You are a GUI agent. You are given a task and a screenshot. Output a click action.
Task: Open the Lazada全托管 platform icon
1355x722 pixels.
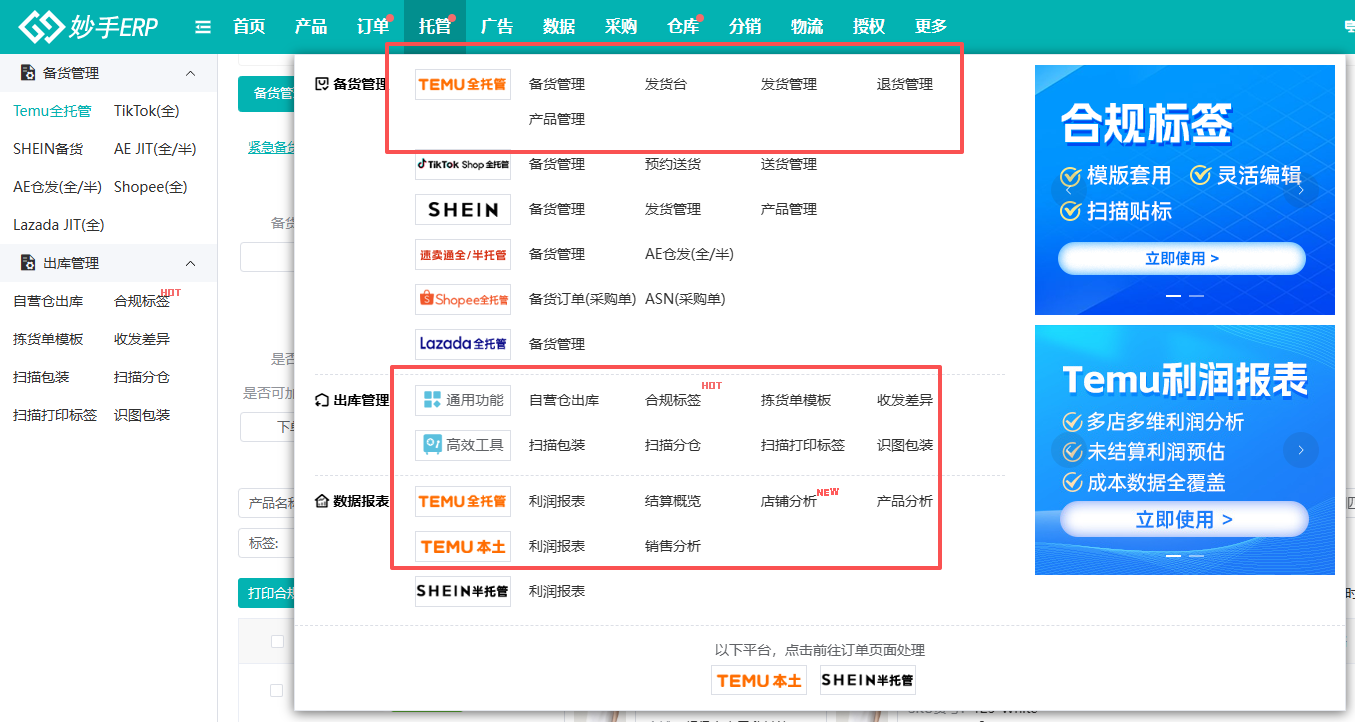pos(462,344)
